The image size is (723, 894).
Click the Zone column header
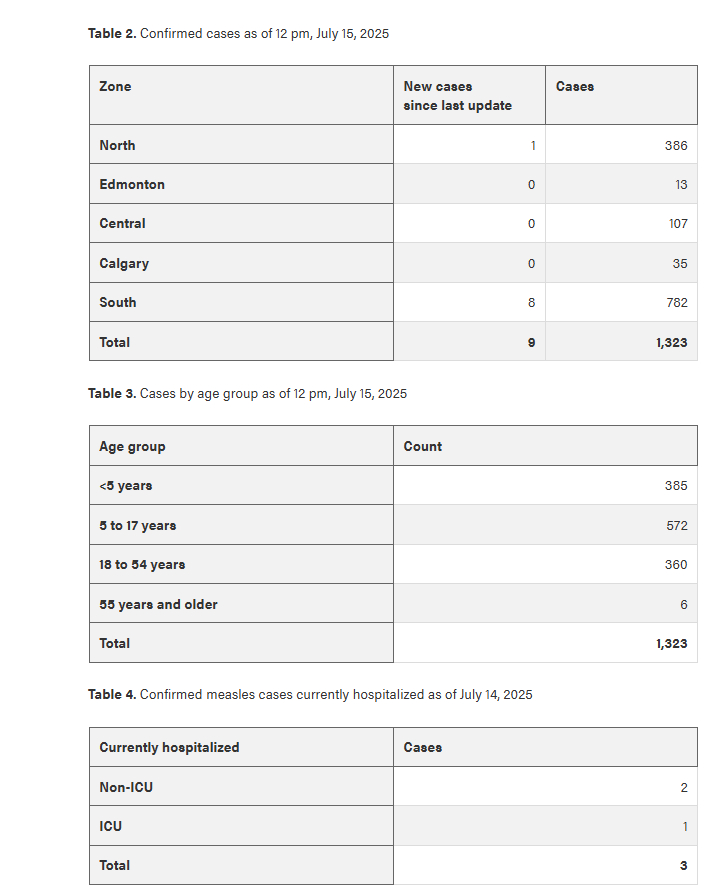[115, 87]
